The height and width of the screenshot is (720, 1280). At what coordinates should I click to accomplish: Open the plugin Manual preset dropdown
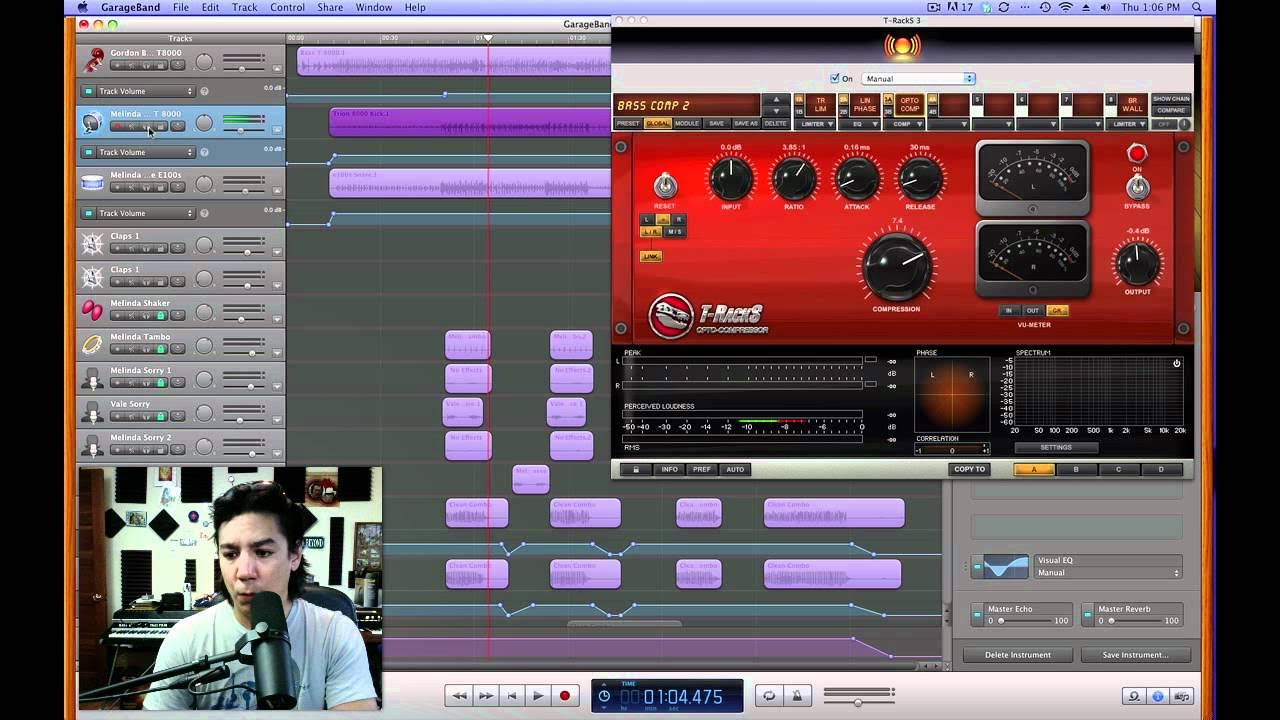click(x=918, y=78)
